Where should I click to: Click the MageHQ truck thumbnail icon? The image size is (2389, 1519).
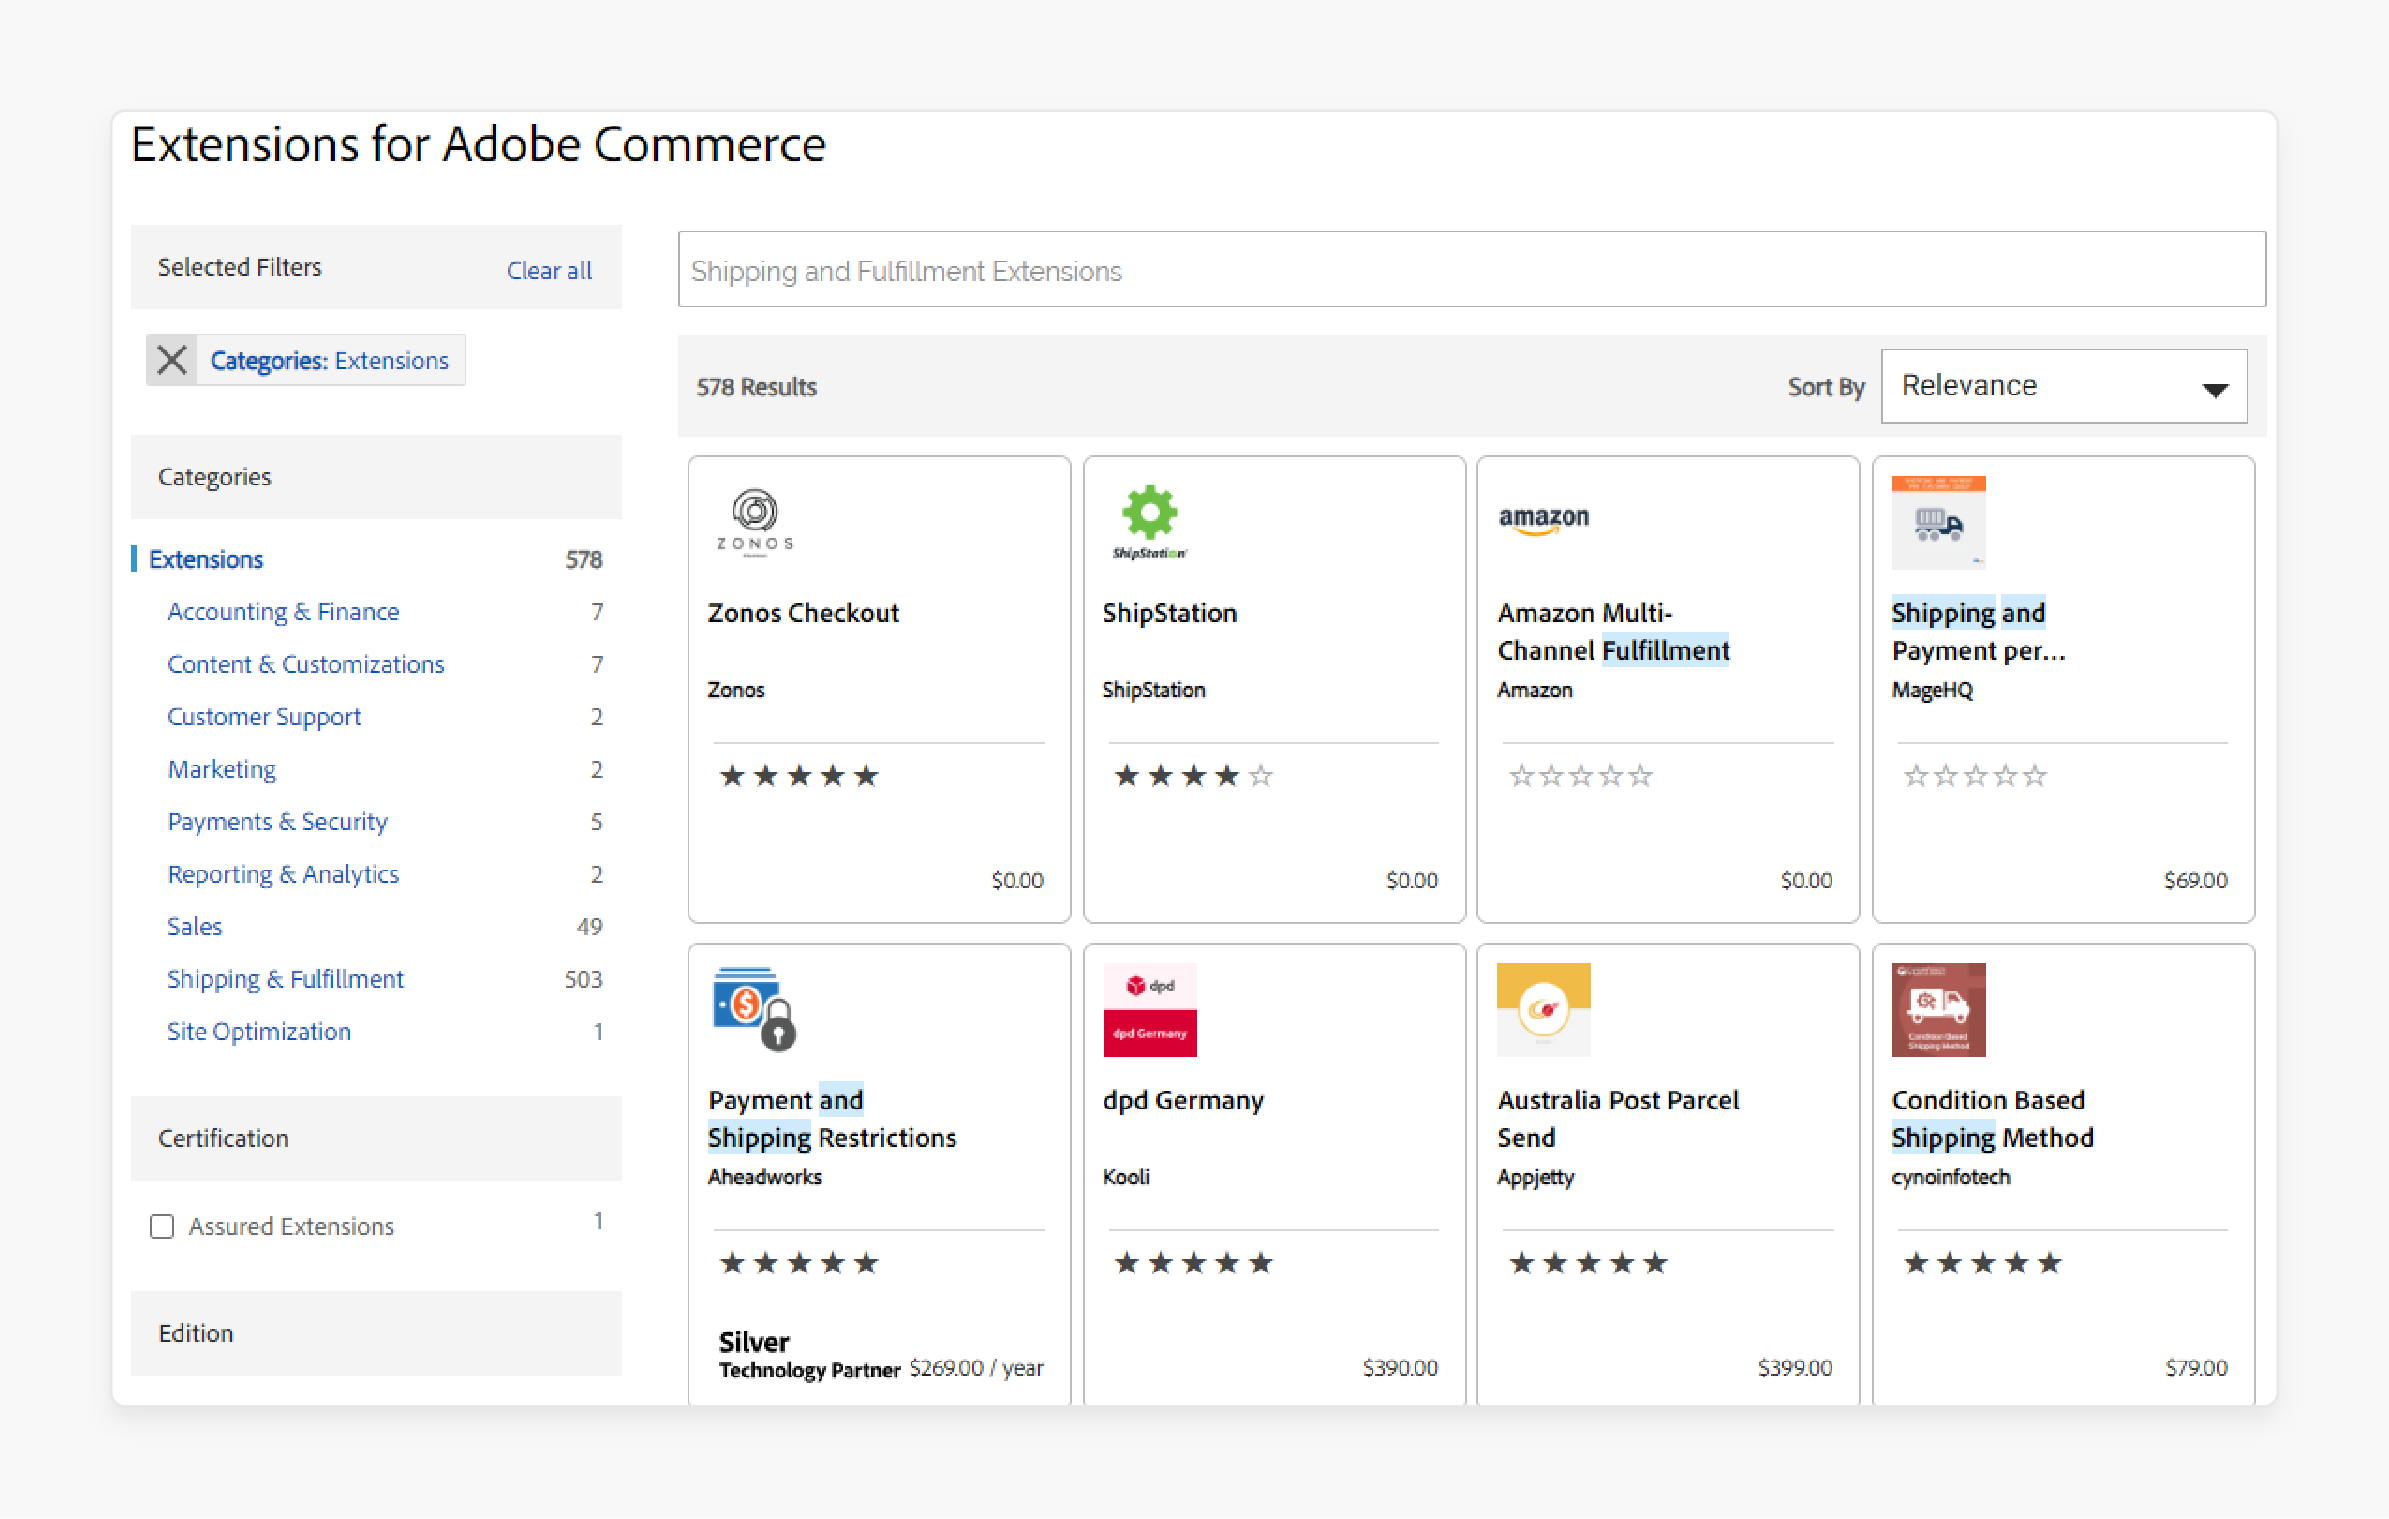[1938, 522]
